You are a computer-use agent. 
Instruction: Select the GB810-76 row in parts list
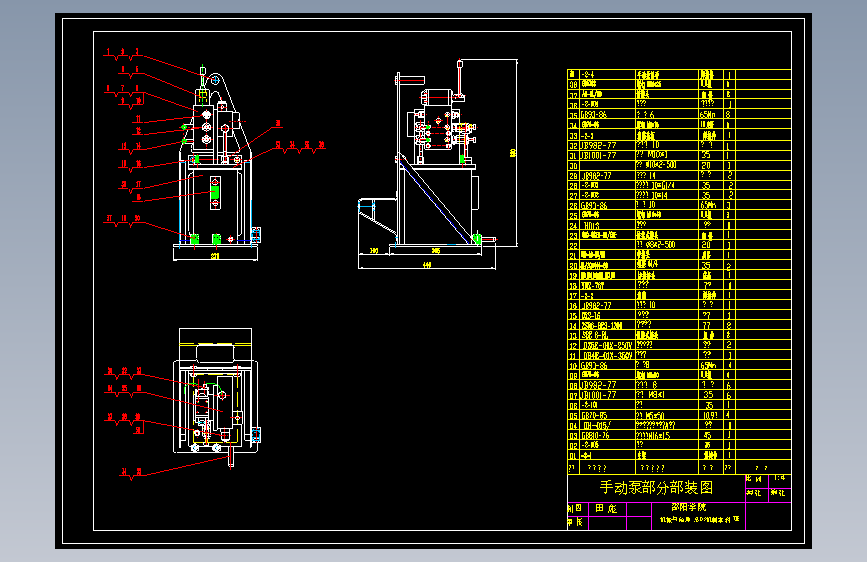[679, 435]
